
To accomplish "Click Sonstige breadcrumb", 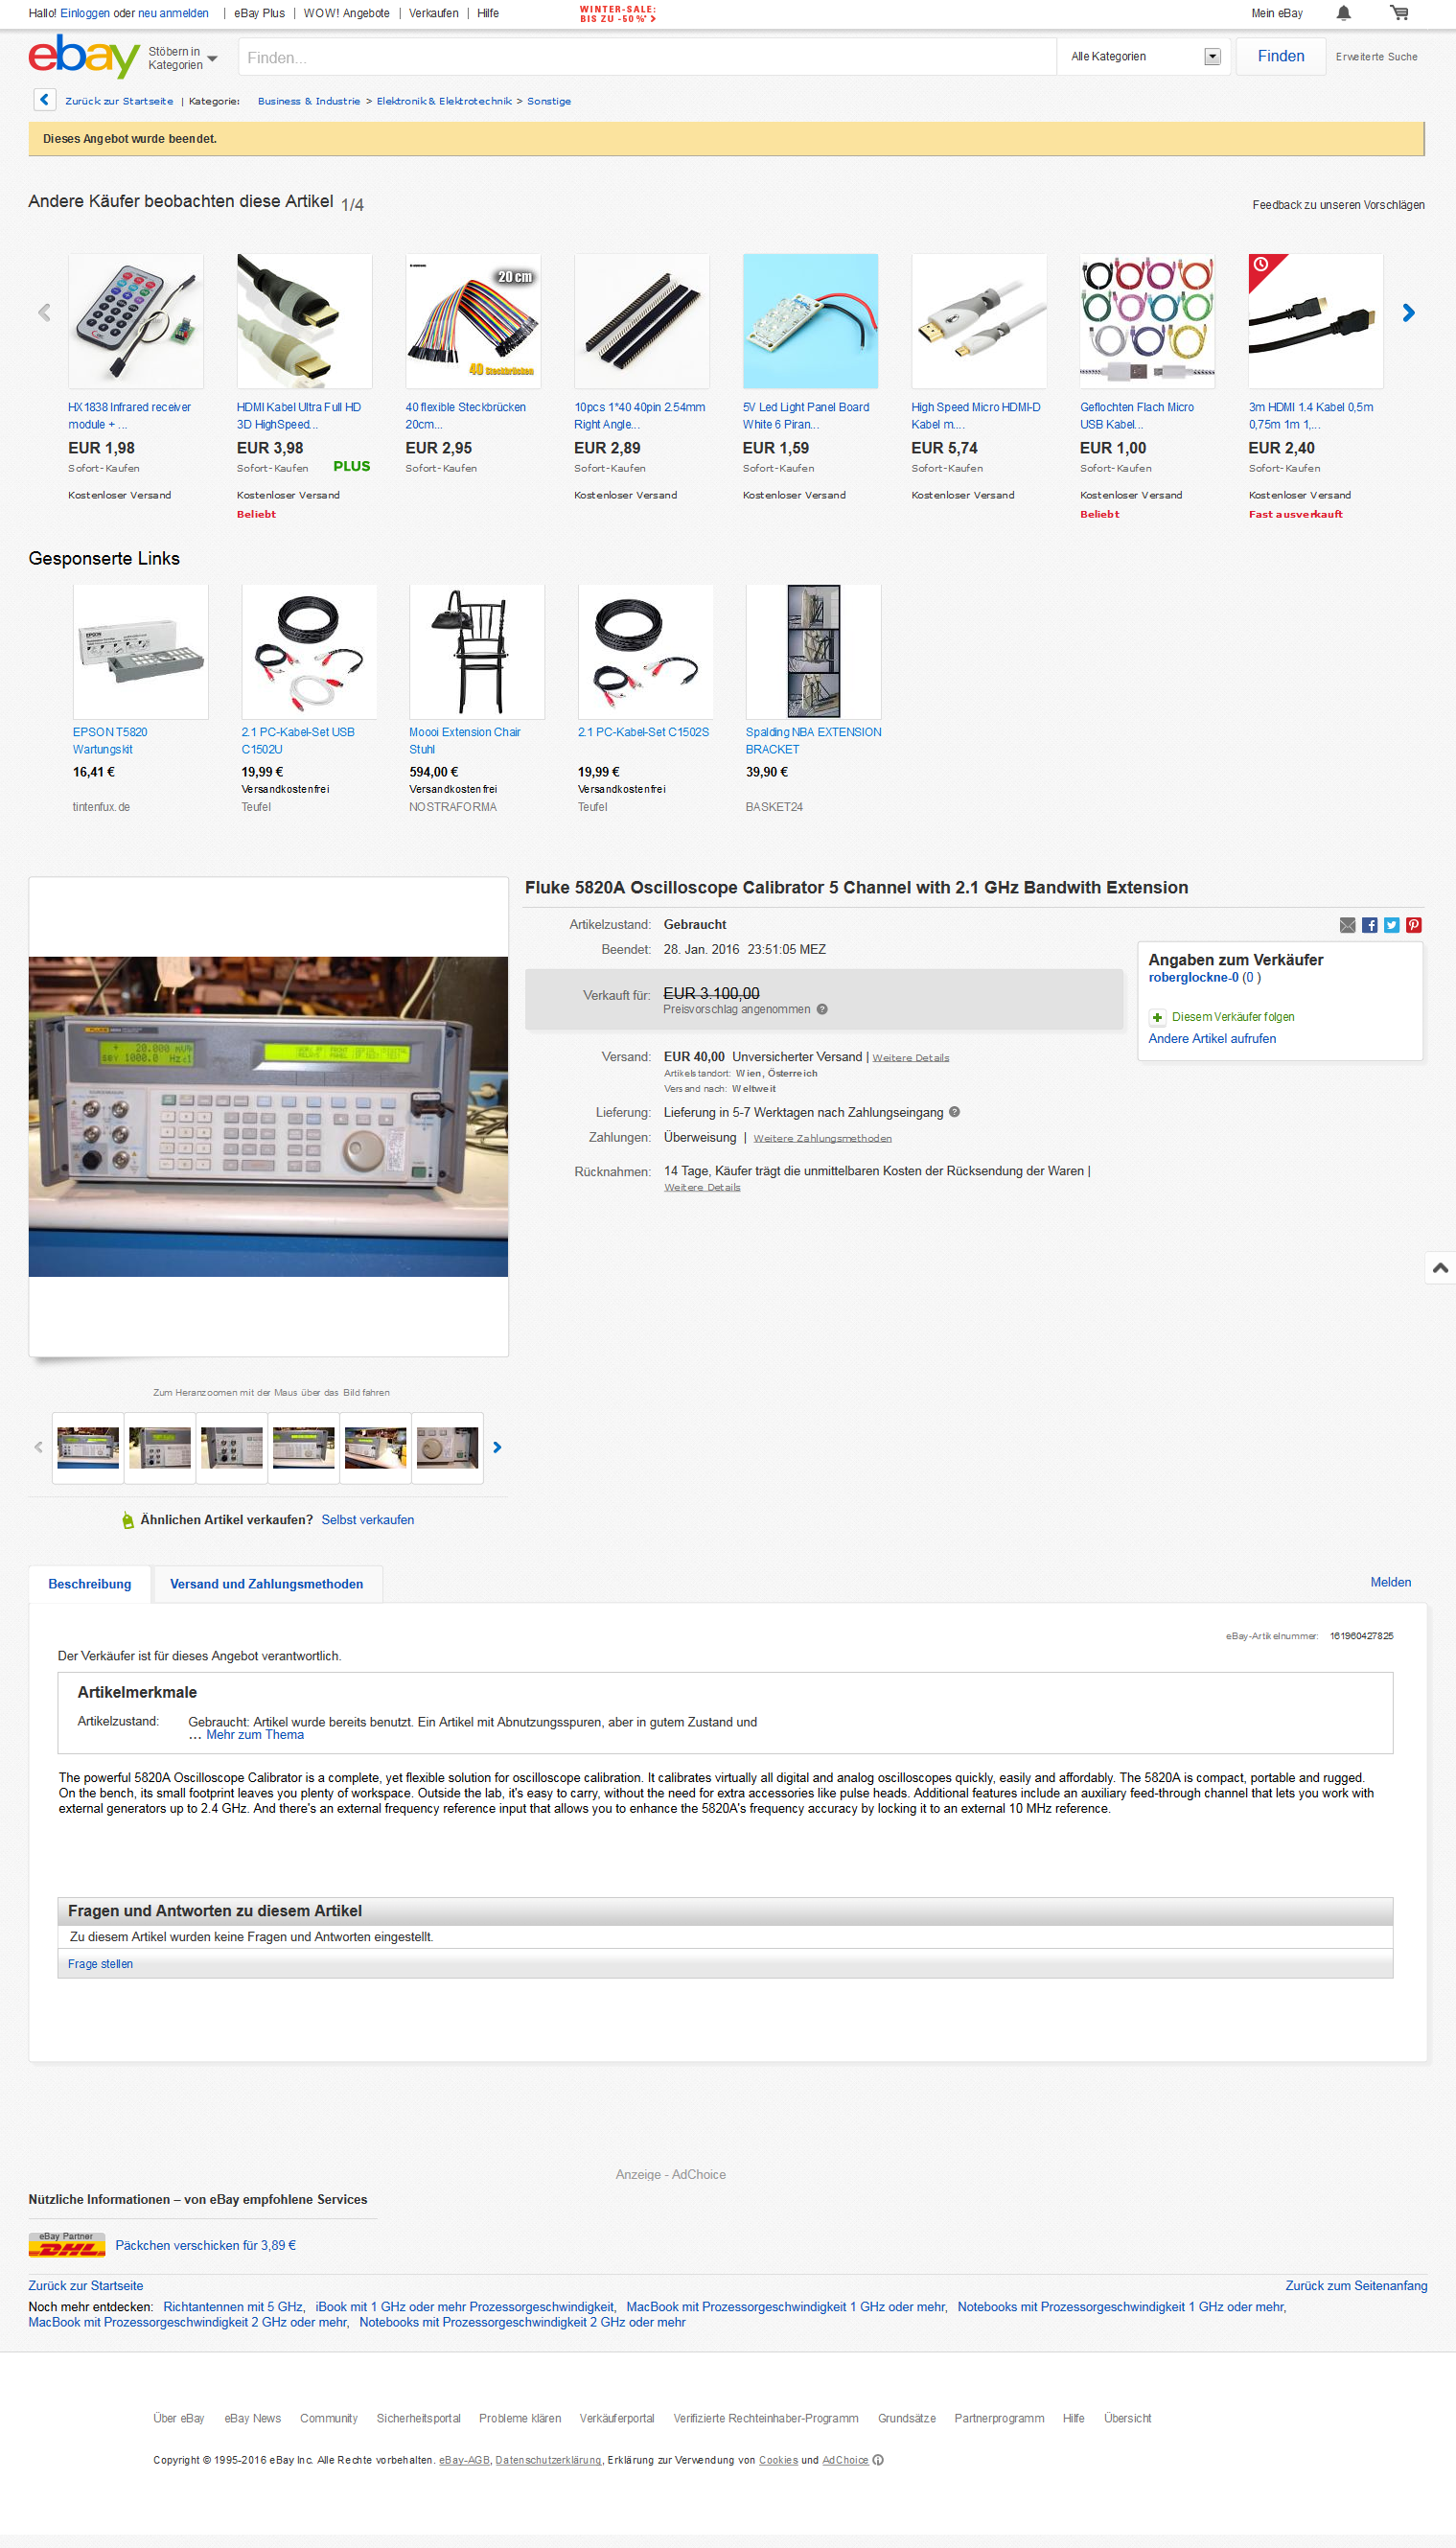I will [549, 101].
